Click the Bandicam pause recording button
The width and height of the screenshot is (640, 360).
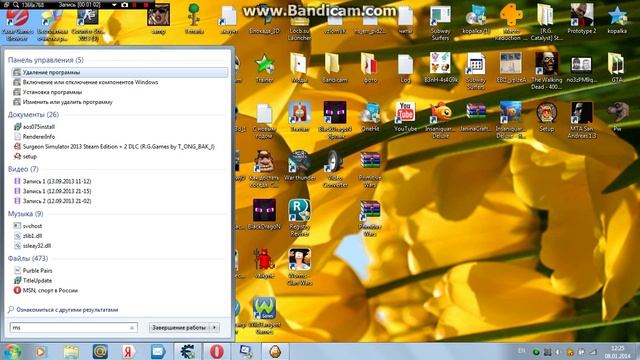pyautogui.click(x=135, y=4)
